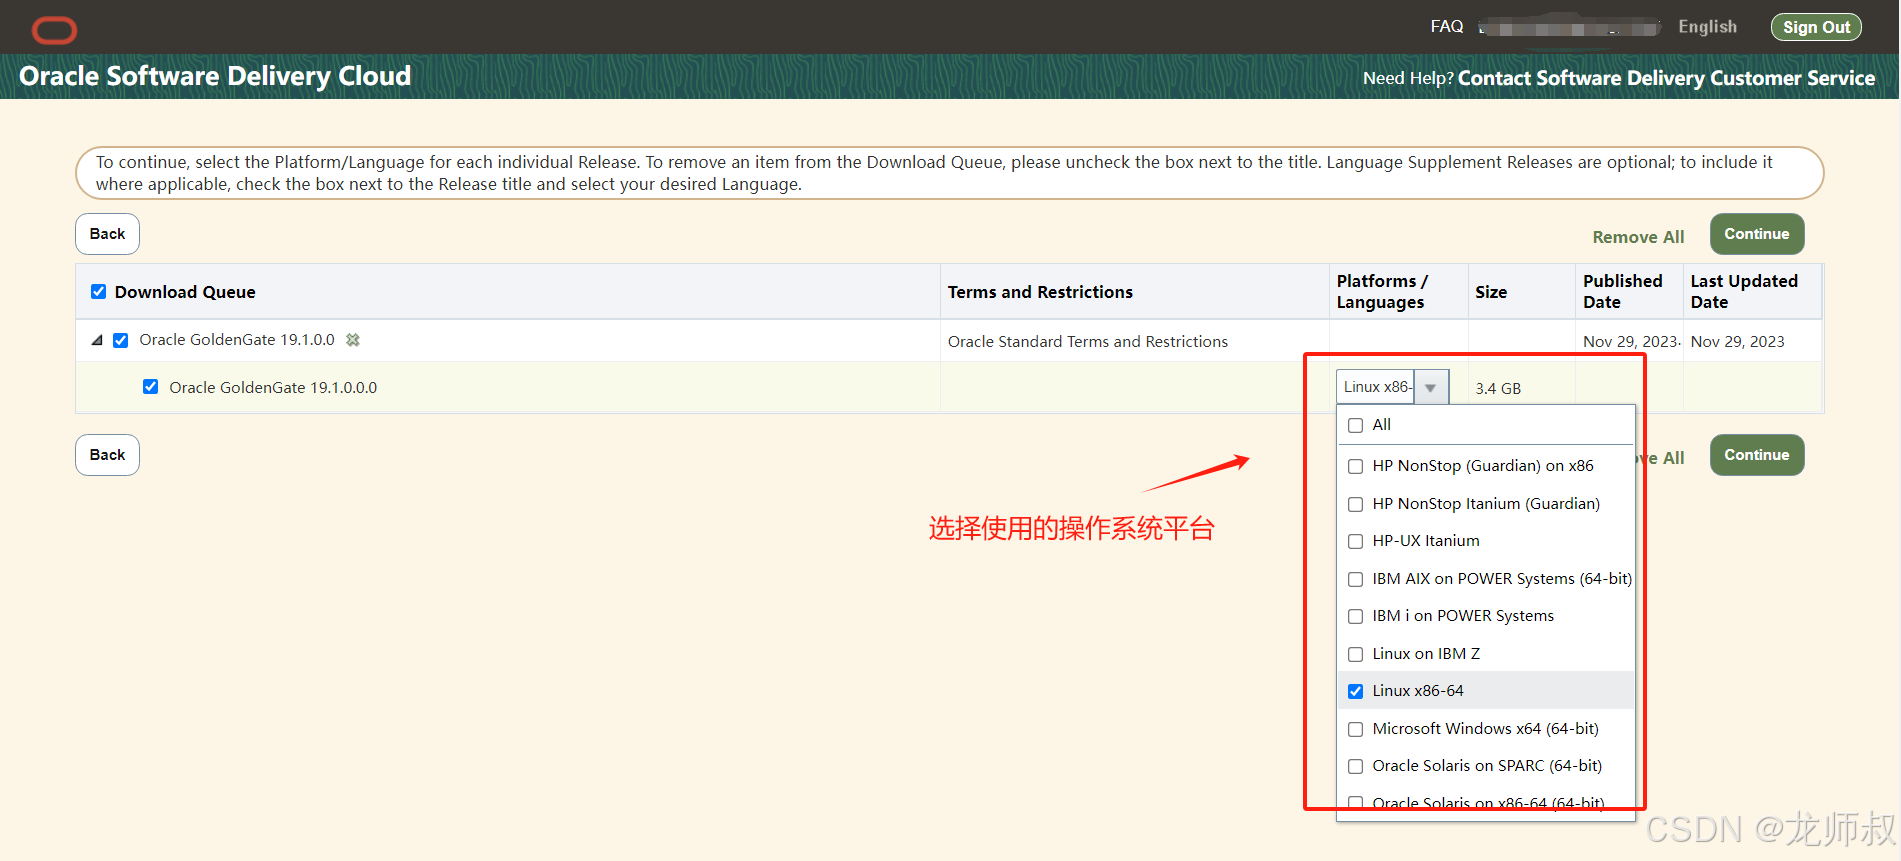Screen dimensions: 1901x861
Task: Click the top Continue button
Action: click(x=1757, y=234)
